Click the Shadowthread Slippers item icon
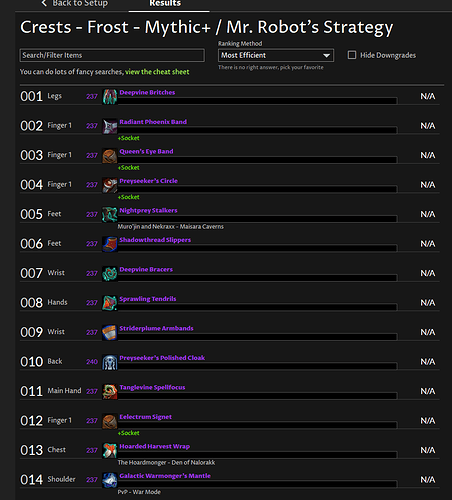This screenshot has width=452, height=500. [110, 244]
